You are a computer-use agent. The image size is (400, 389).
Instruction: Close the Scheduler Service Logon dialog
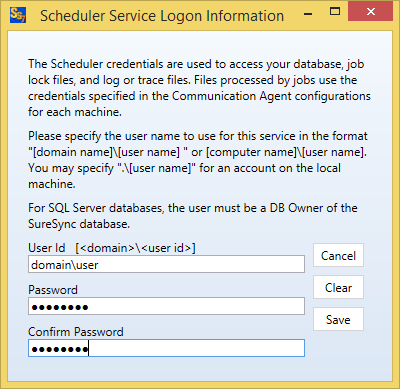371,12
